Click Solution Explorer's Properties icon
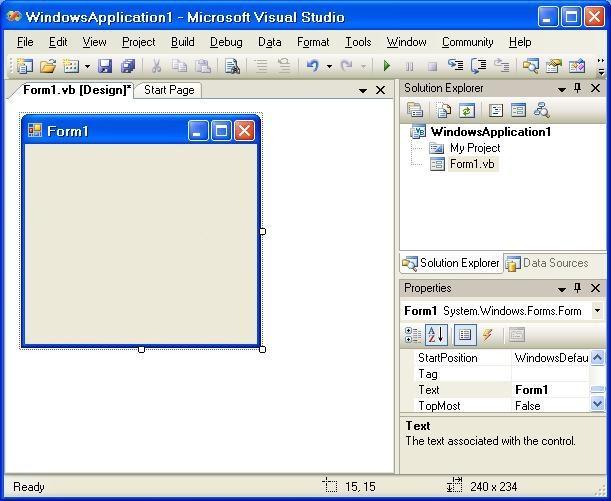This screenshot has width=611, height=501. 415,111
